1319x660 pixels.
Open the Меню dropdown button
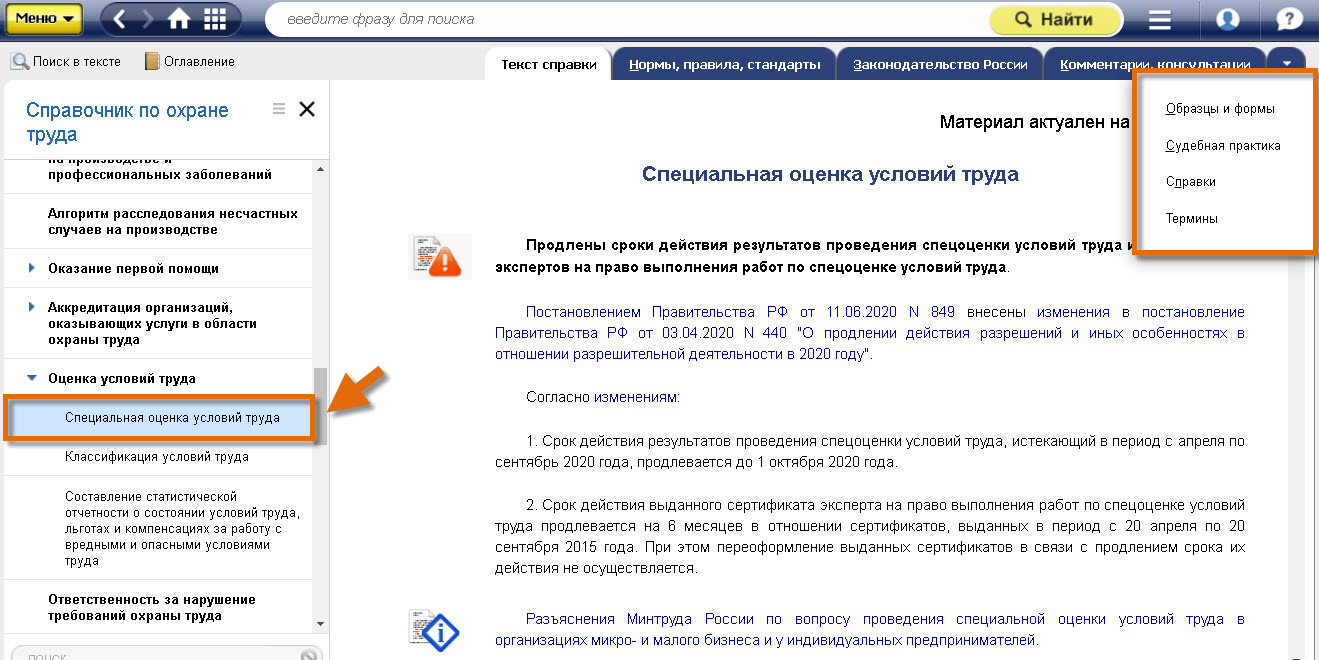click(43, 19)
